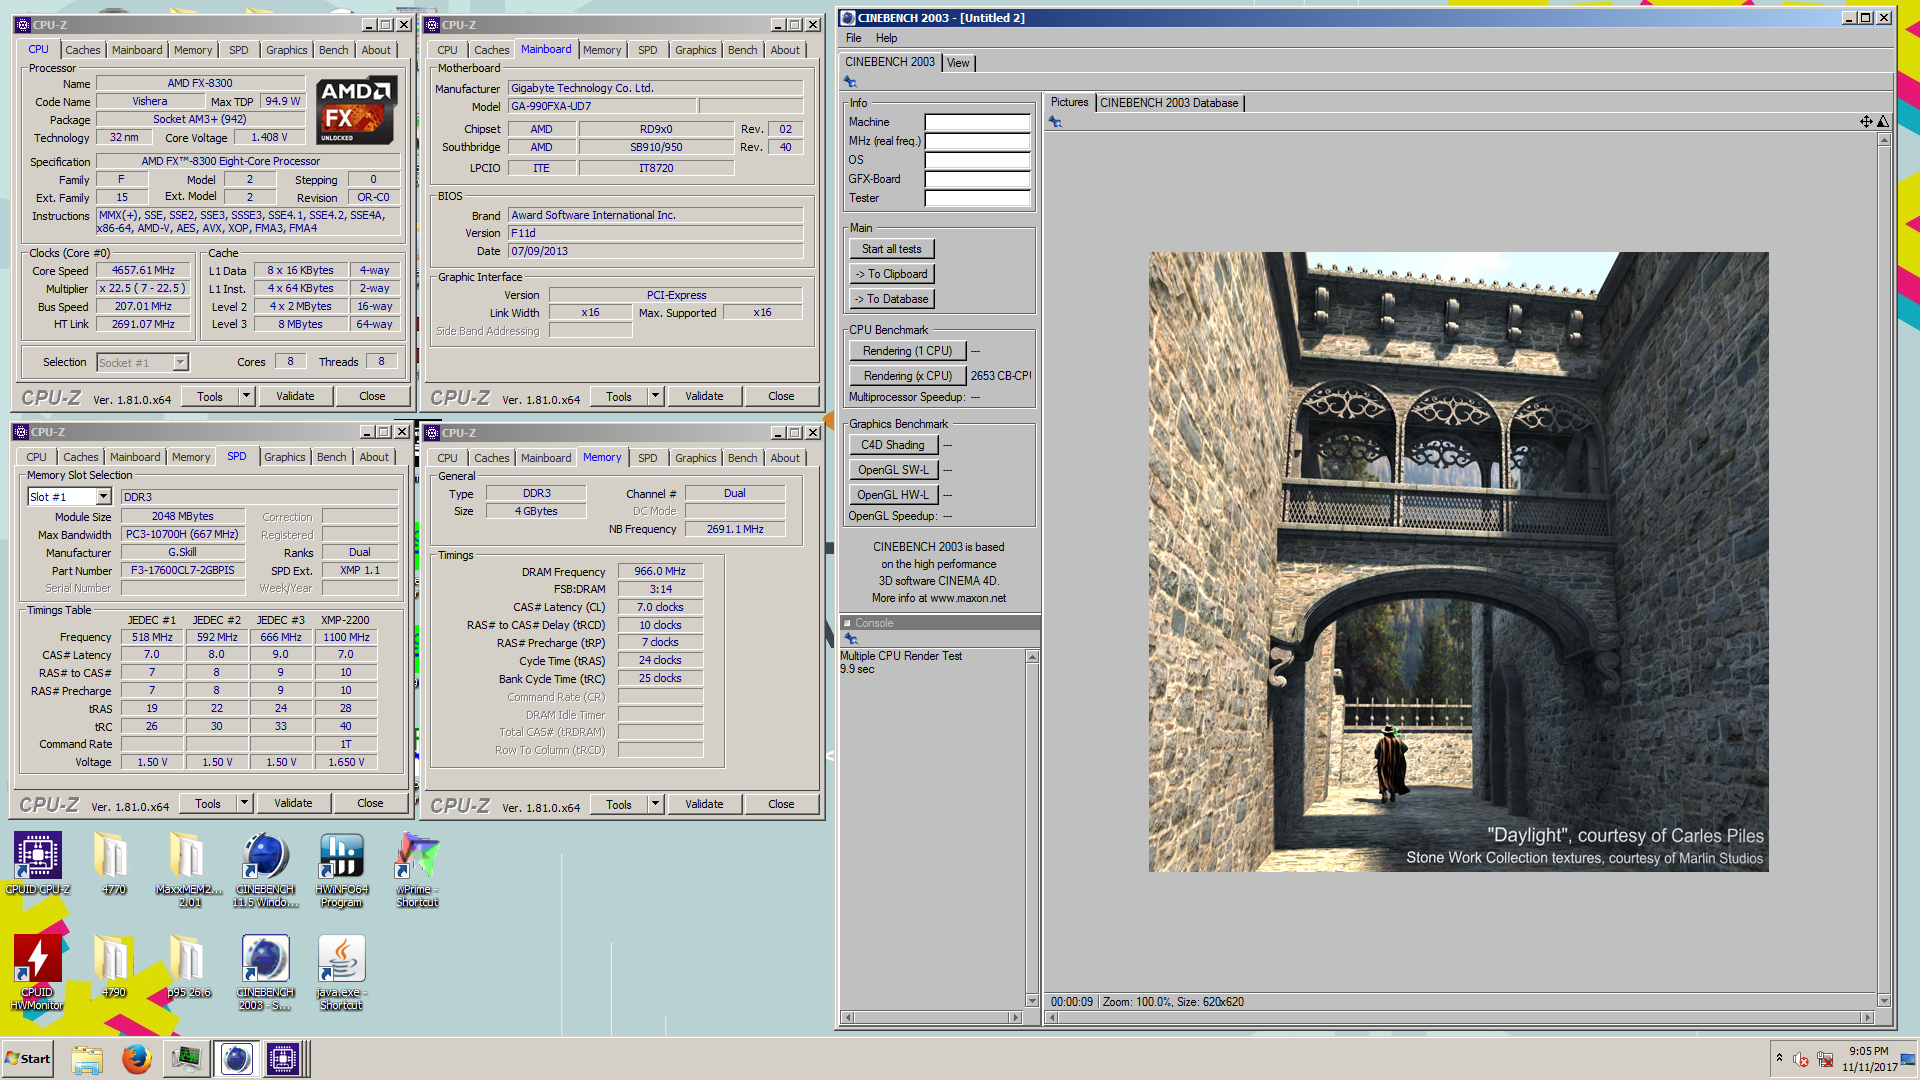Click the network tray icon
The width and height of the screenshot is (1920, 1080).
(1825, 1059)
